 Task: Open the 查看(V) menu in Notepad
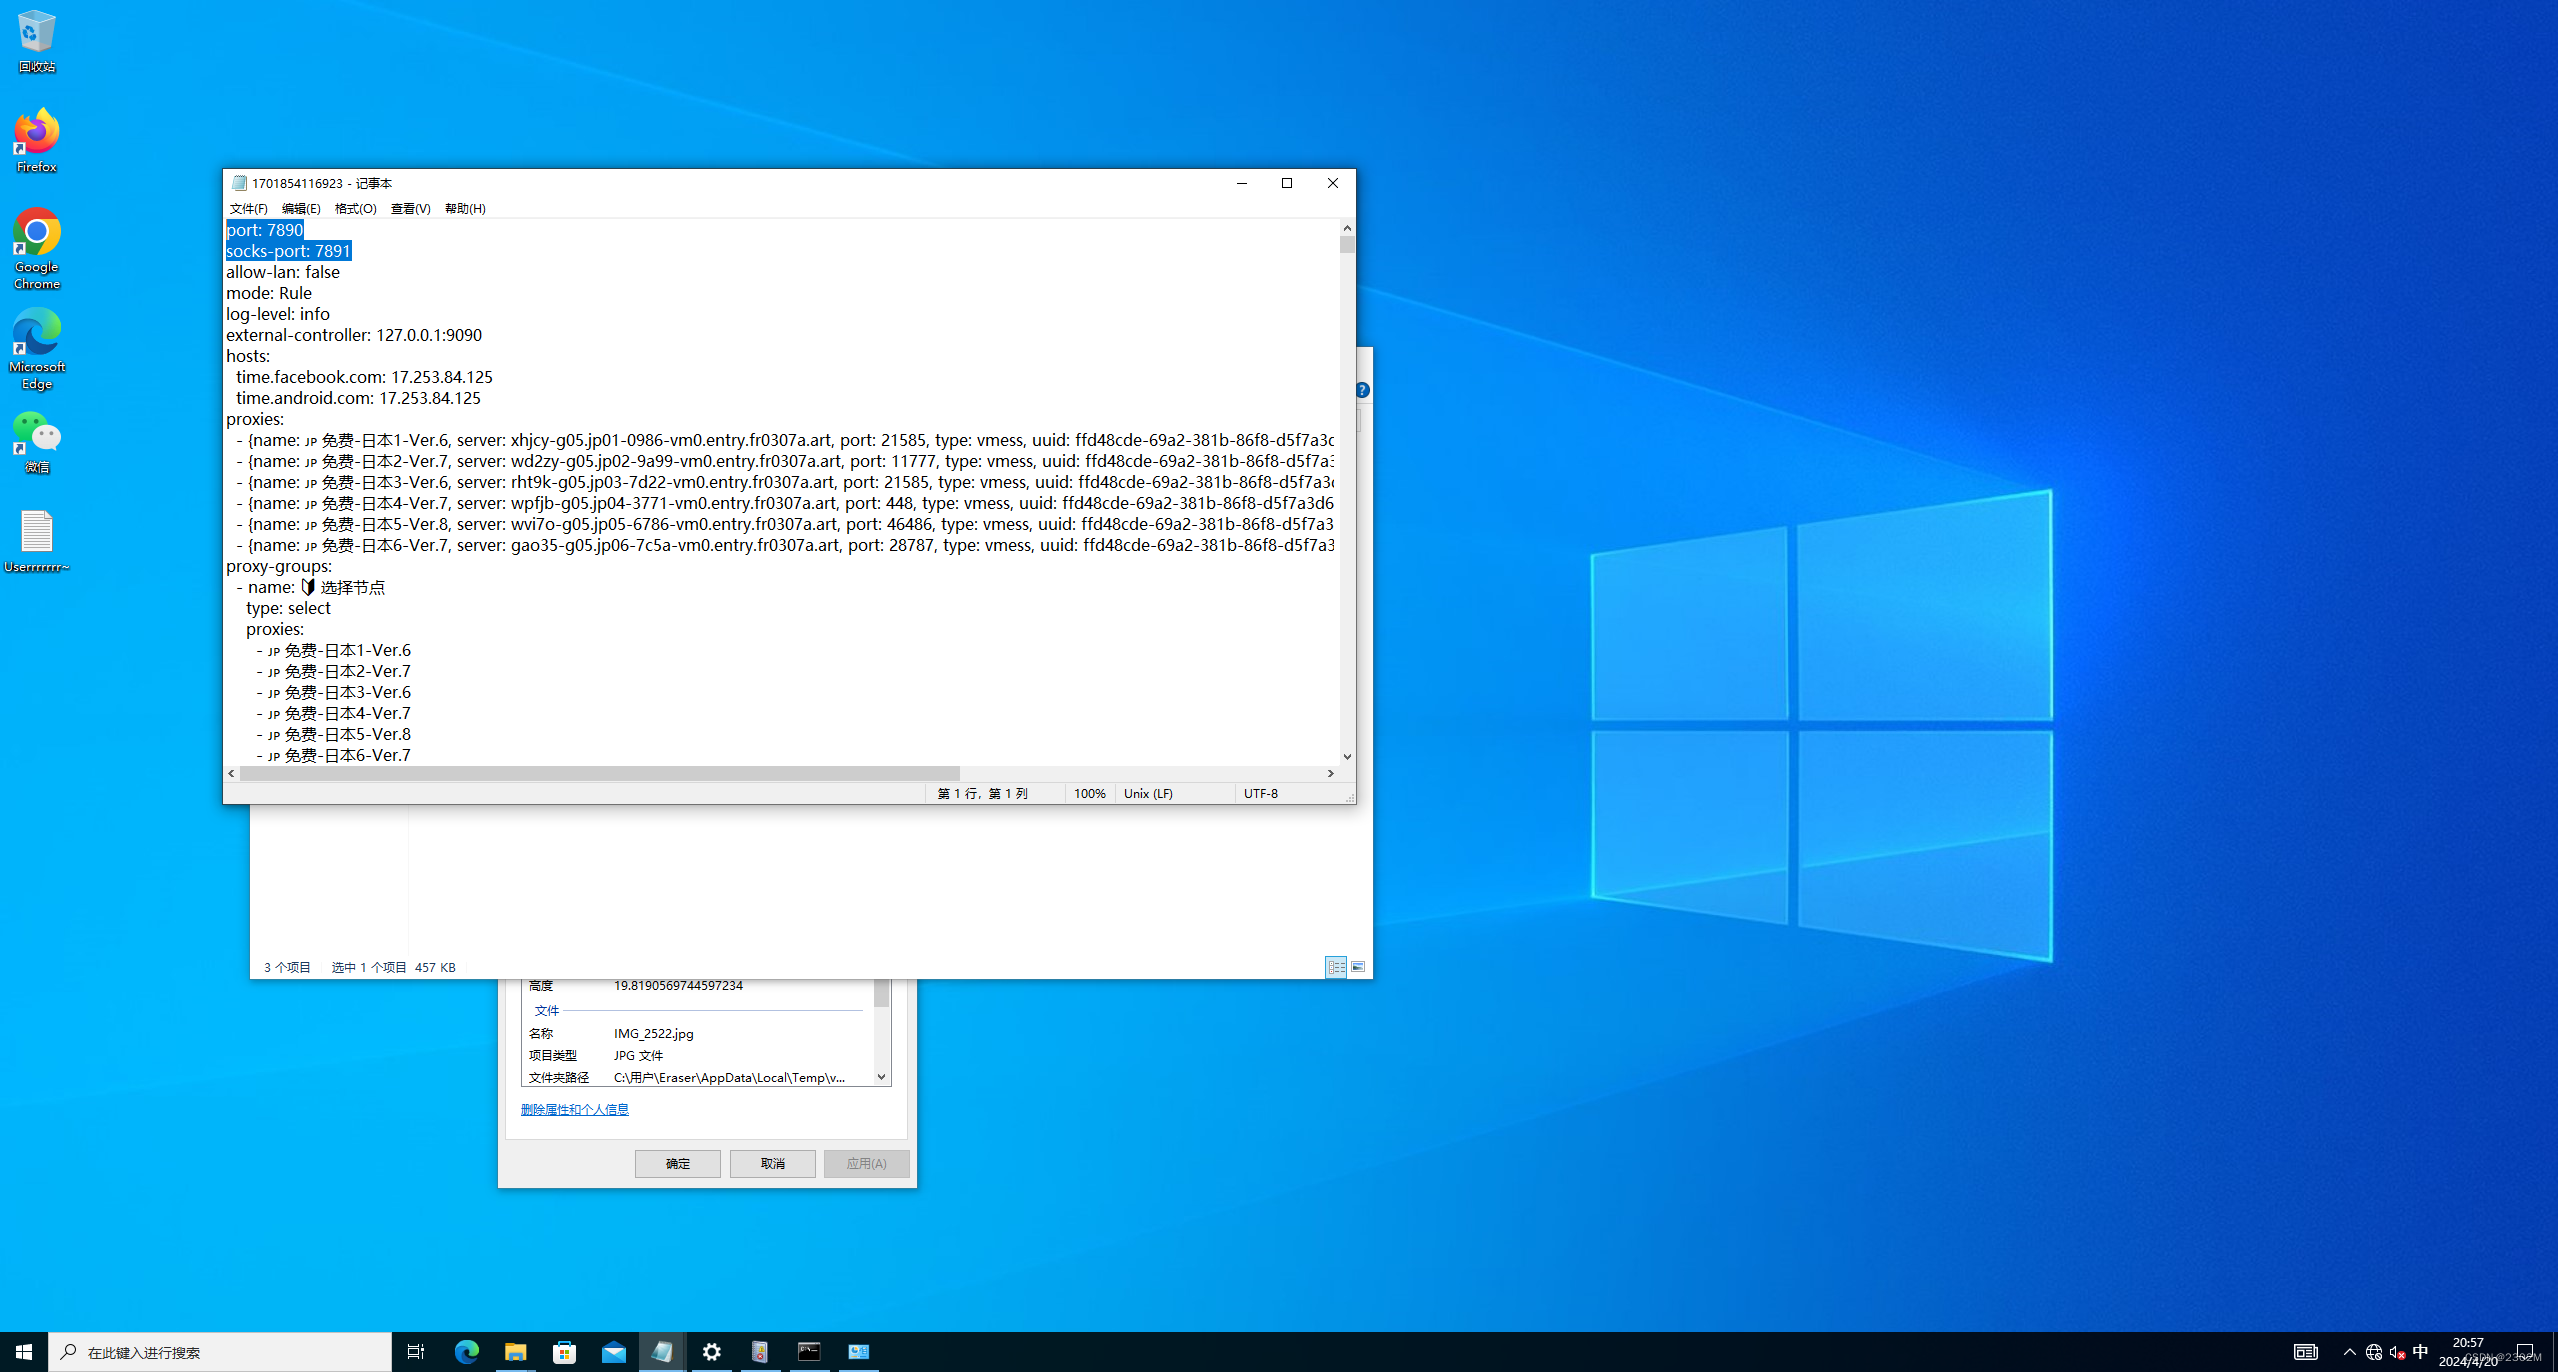click(x=410, y=209)
